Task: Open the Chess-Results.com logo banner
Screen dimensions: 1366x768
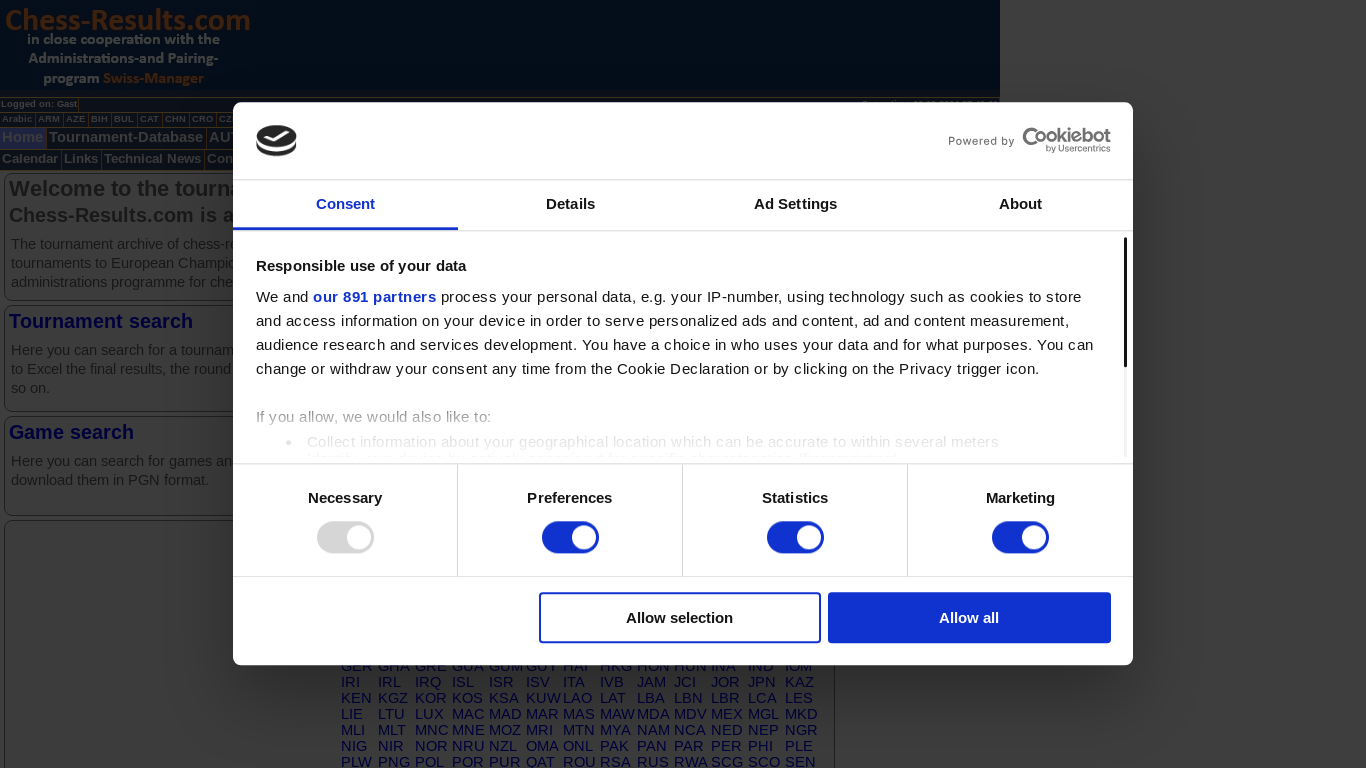Action: [127, 46]
